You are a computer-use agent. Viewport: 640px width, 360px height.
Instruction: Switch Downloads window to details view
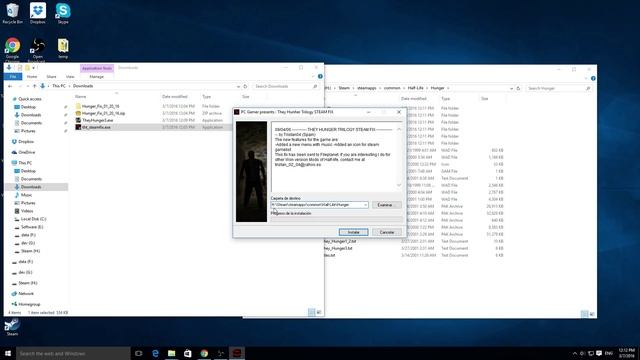pos(311,312)
